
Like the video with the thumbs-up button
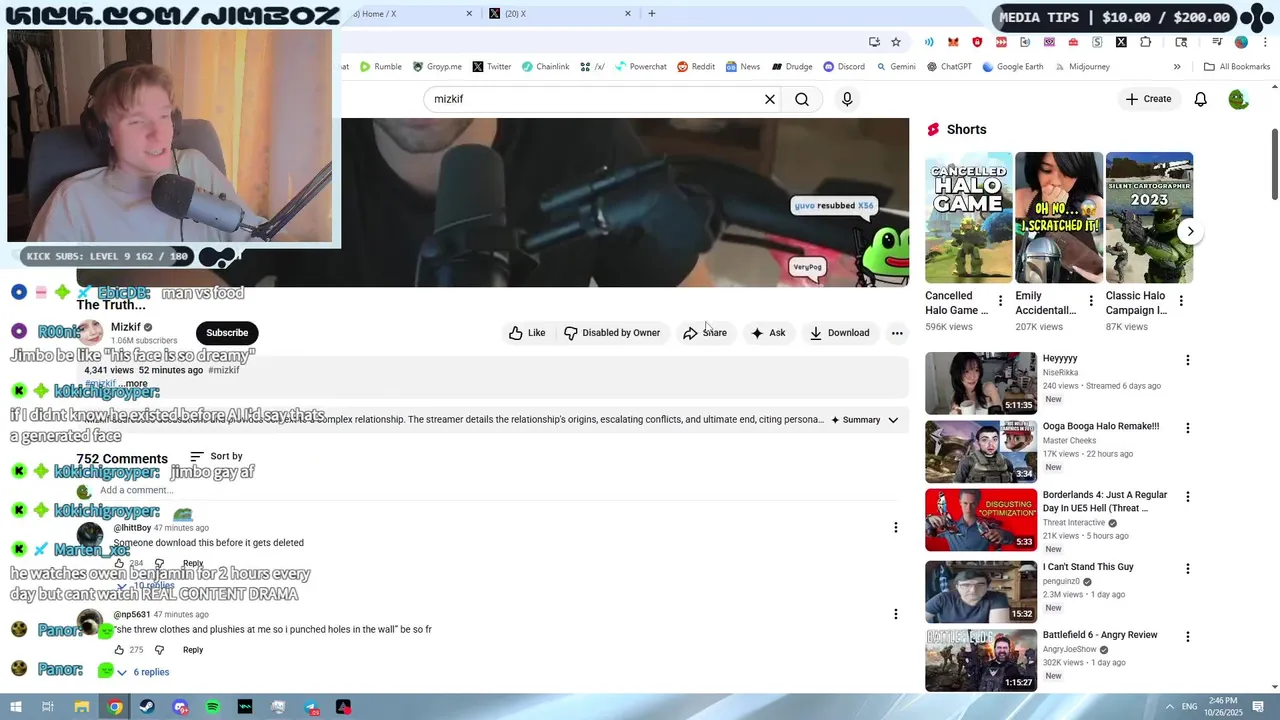pos(527,333)
